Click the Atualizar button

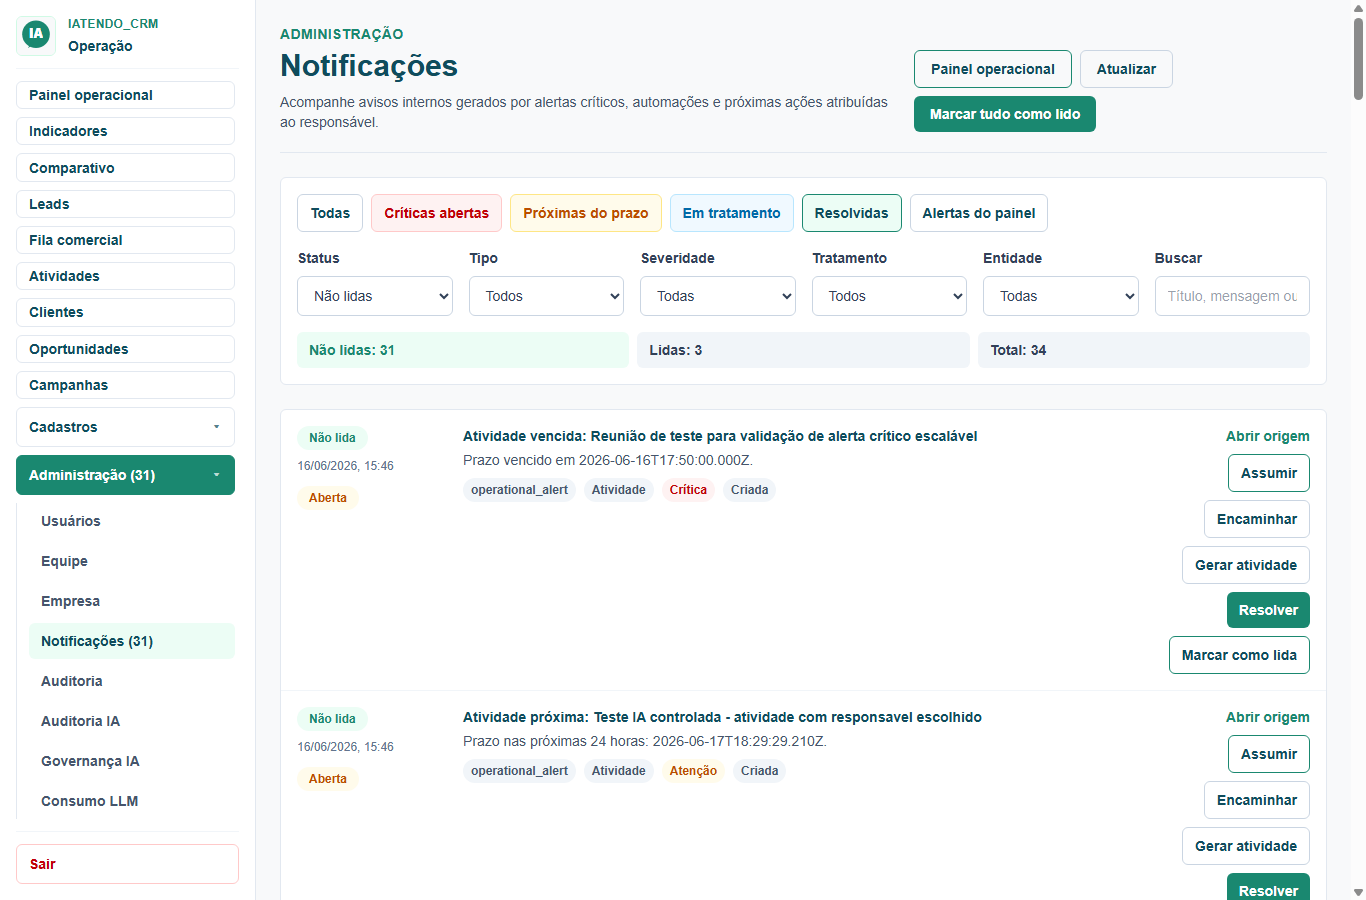1126,69
